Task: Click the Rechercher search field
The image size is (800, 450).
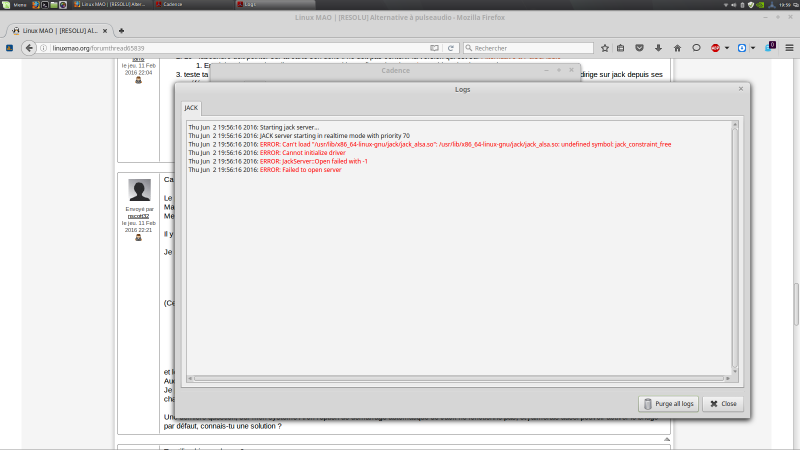Action: pyautogui.click(x=529, y=48)
